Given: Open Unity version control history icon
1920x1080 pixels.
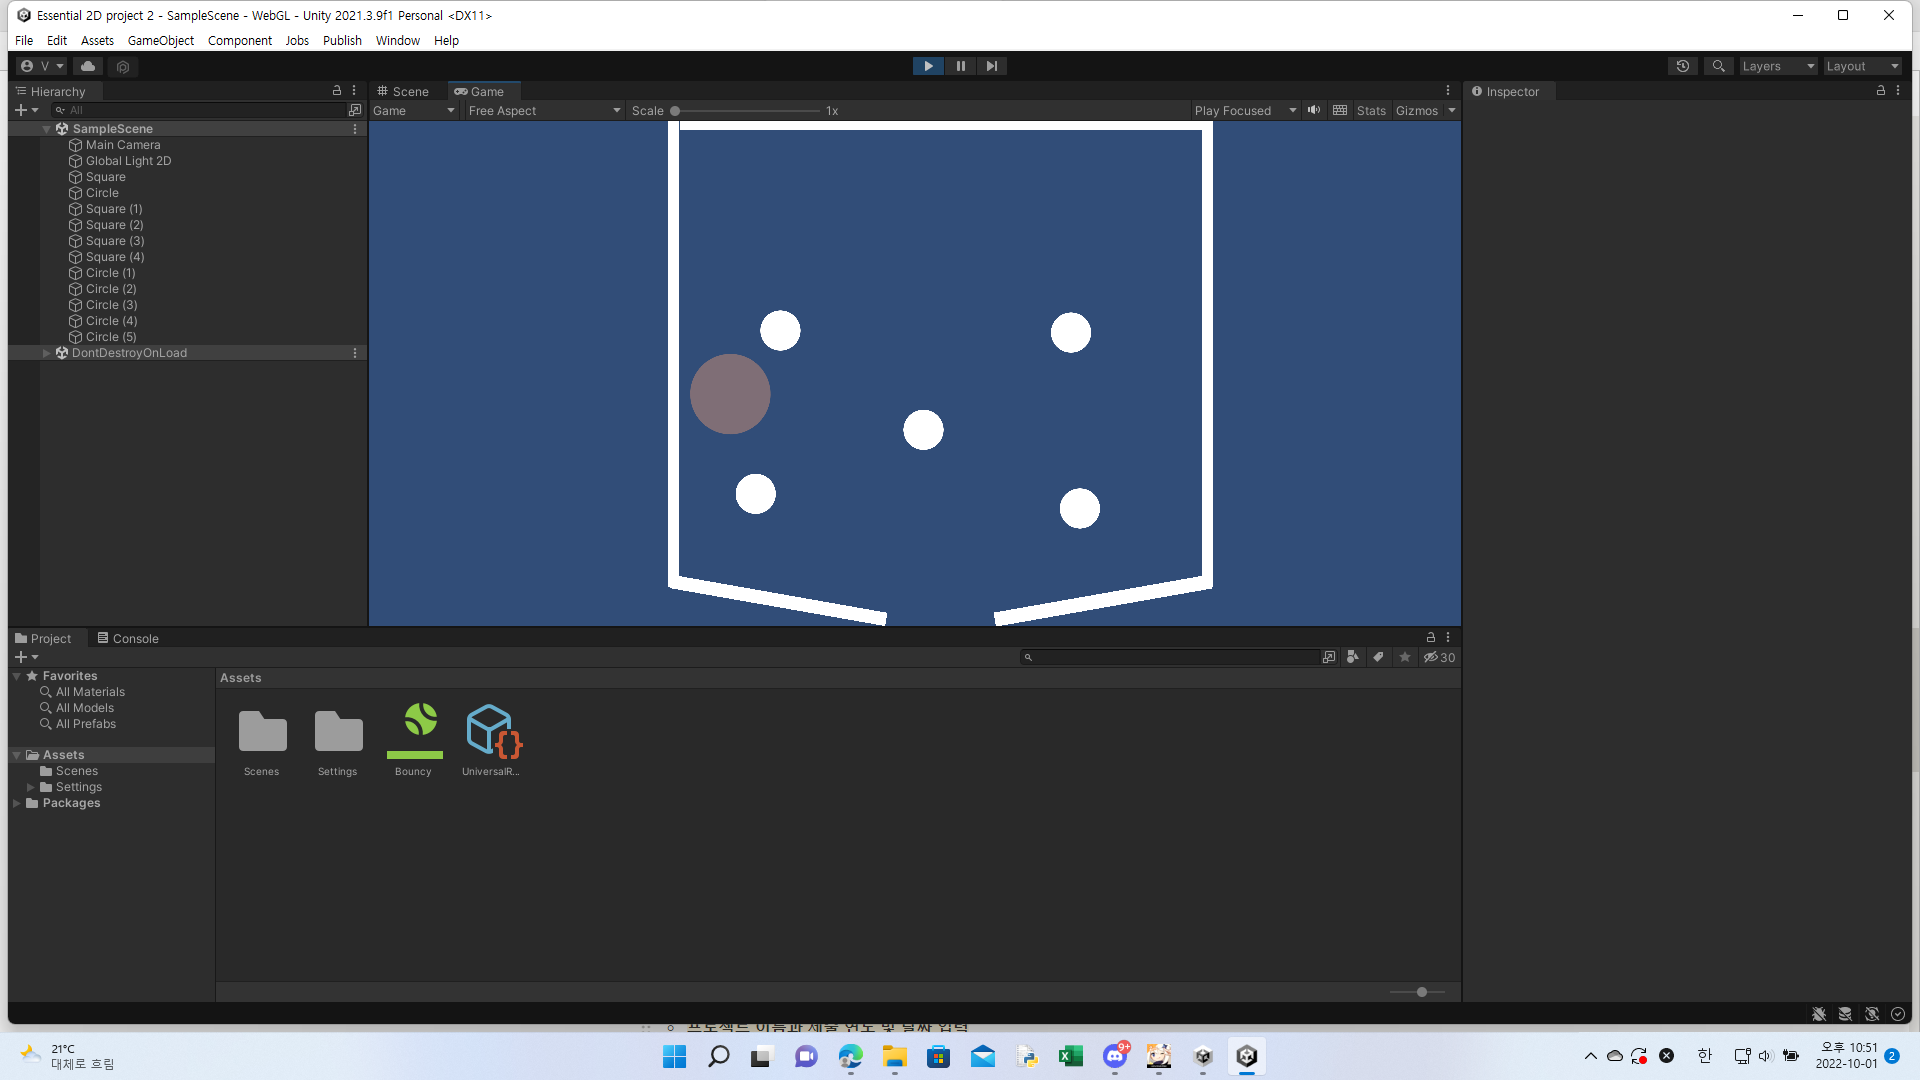Looking at the screenshot, I should point(1682,66).
